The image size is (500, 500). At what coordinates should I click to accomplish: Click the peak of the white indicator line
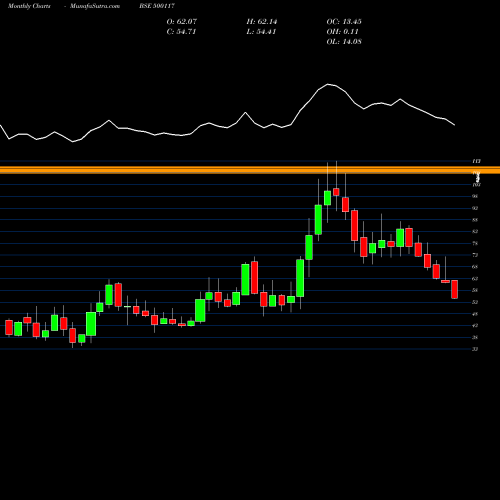click(x=328, y=84)
